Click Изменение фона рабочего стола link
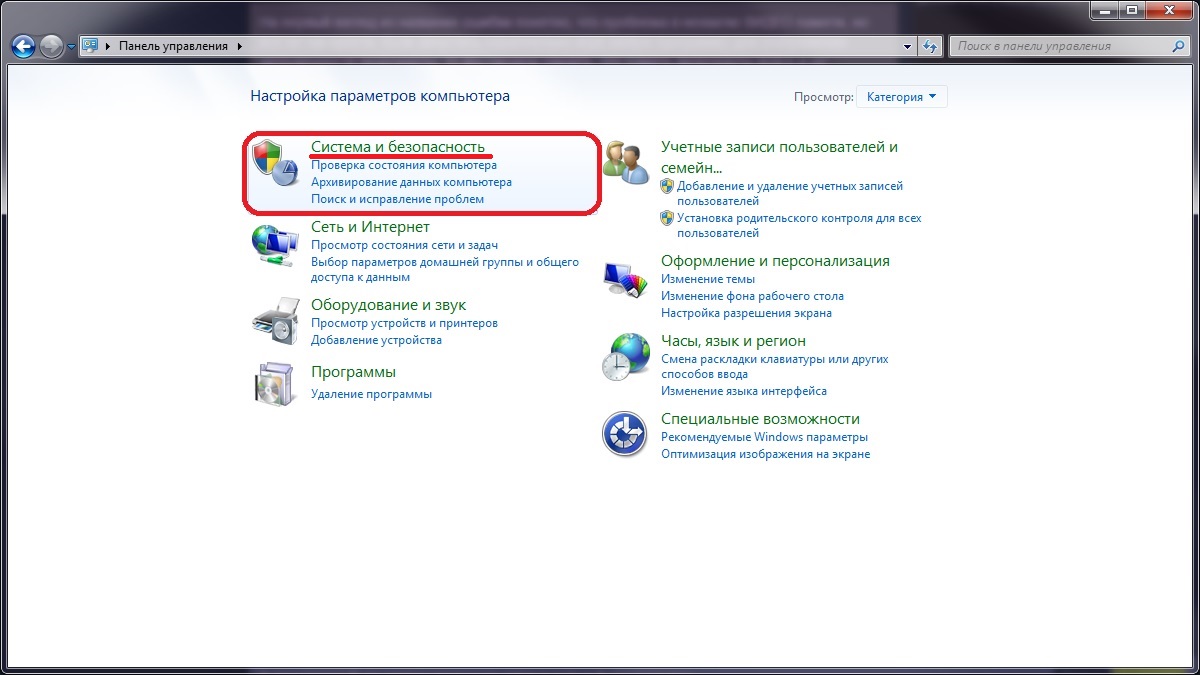 pos(752,296)
